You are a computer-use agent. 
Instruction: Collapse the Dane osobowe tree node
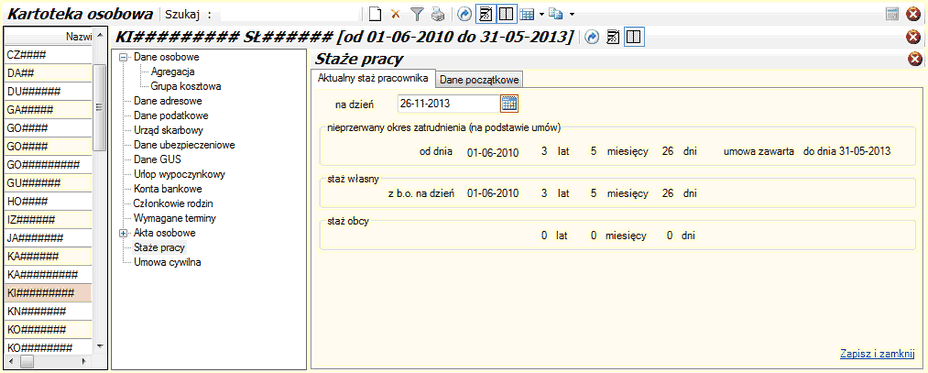coord(124,58)
